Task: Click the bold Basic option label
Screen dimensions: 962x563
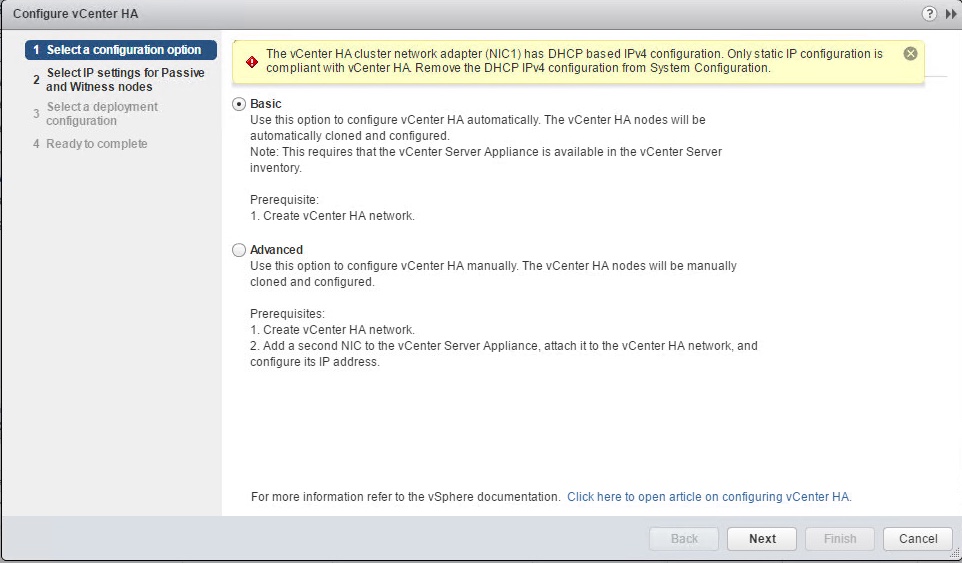Action: click(266, 104)
